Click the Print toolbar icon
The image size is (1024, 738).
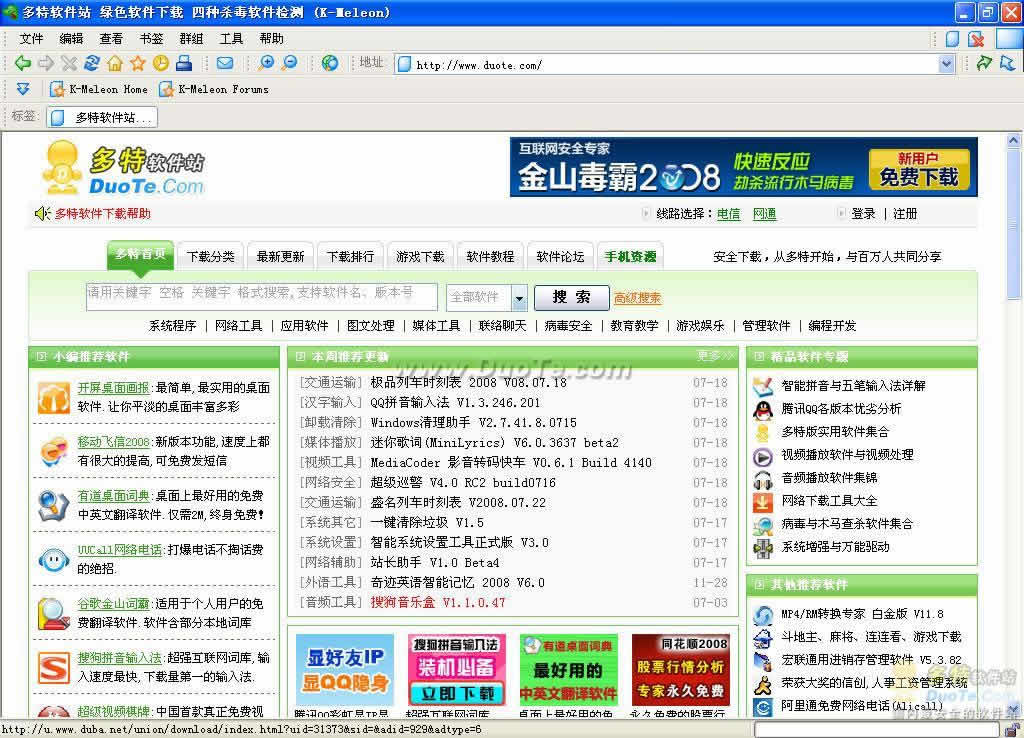coord(184,63)
